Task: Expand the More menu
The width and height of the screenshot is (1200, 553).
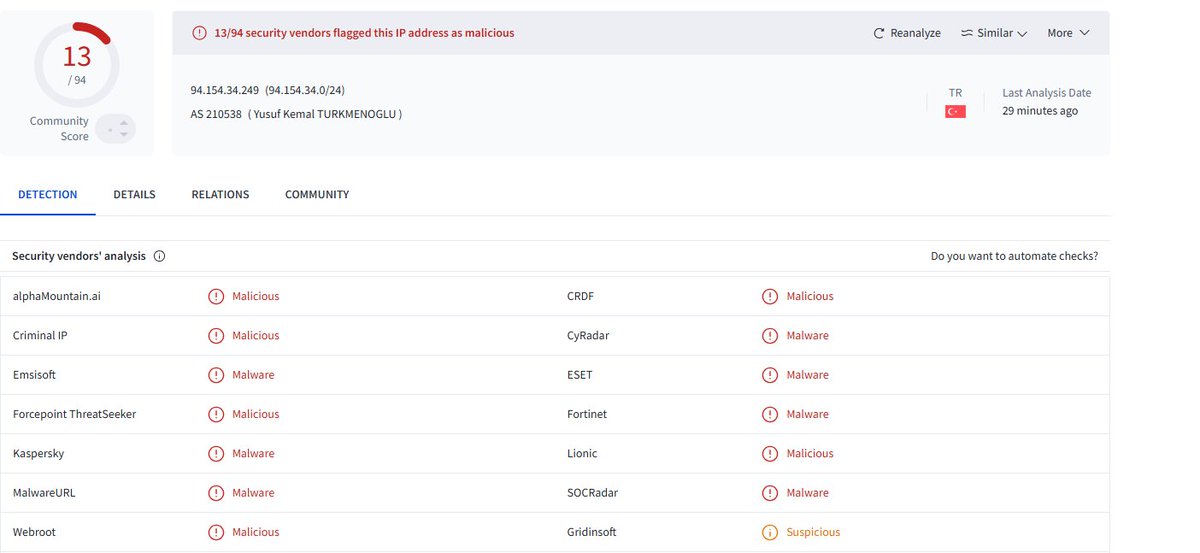Action: click(x=1068, y=33)
